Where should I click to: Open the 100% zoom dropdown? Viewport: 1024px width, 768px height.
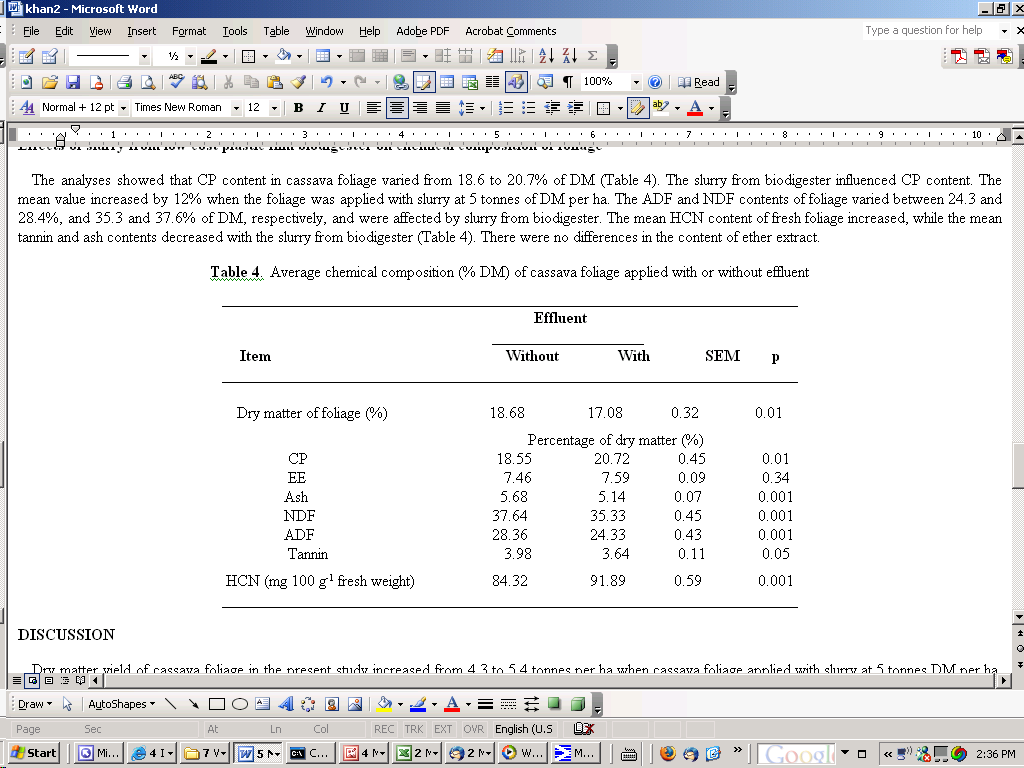pyautogui.click(x=635, y=82)
